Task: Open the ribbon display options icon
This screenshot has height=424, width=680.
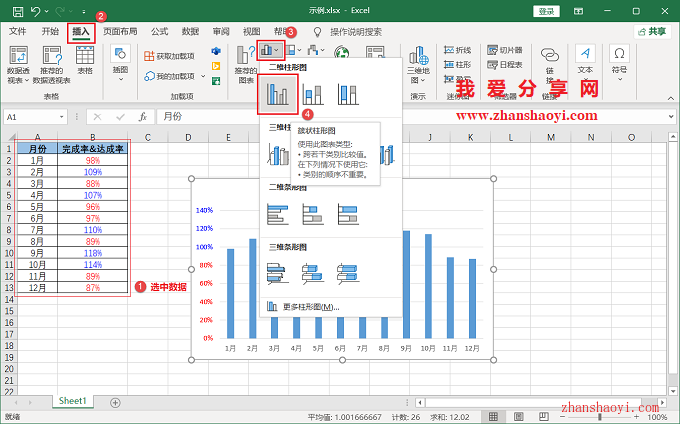Action: [579, 11]
